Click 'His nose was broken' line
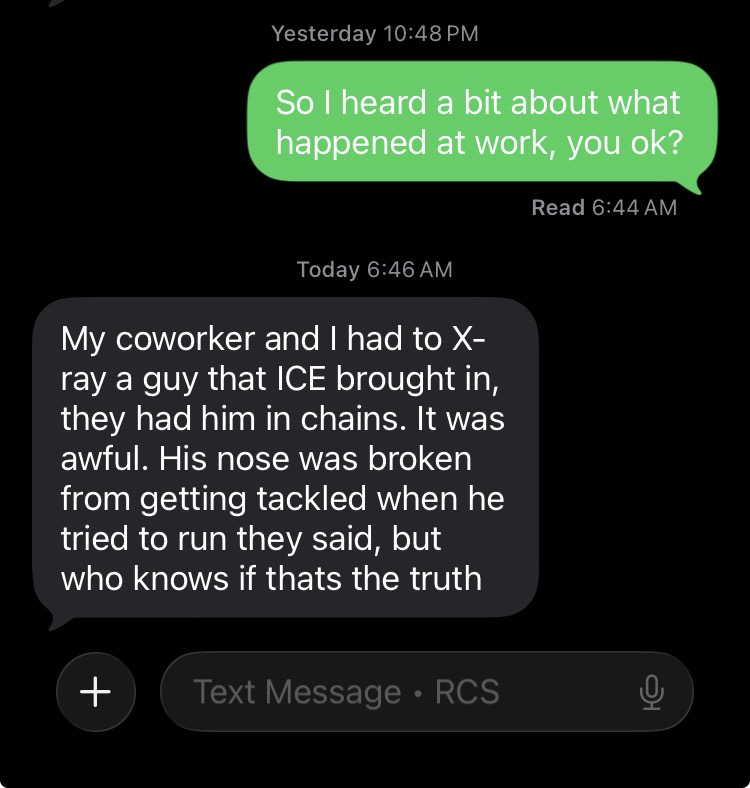The width and height of the screenshot is (750, 788). point(315,458)
